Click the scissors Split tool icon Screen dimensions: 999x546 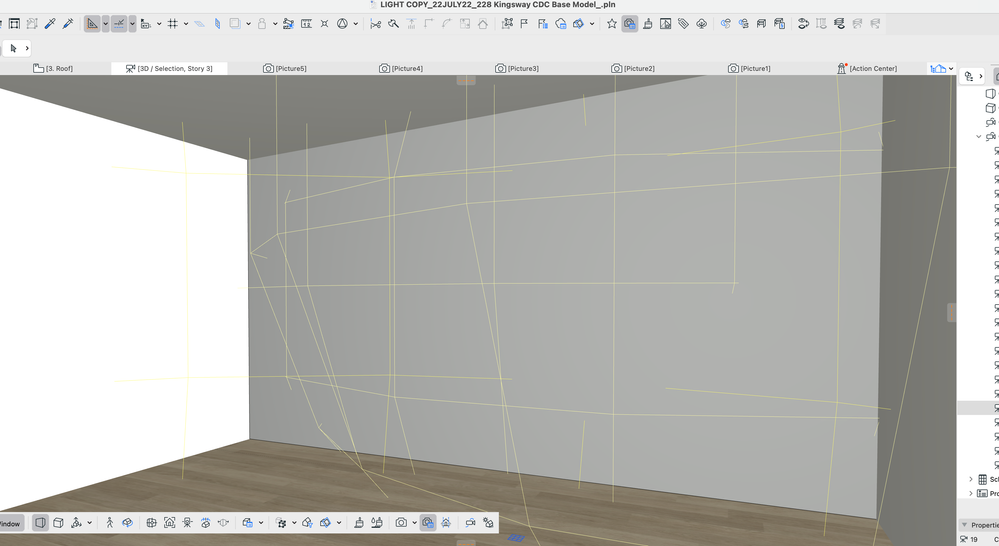click(x=375, y=24)
